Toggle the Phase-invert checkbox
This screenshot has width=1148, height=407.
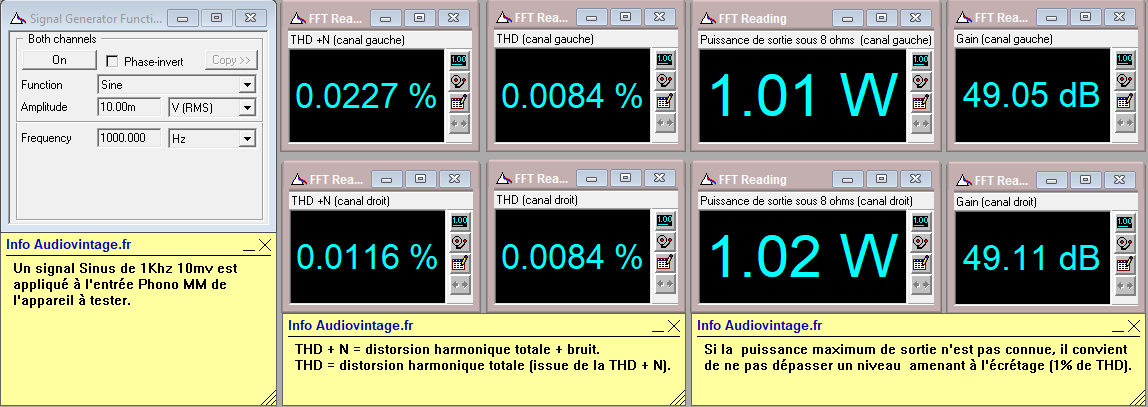(x=112, y=61)
